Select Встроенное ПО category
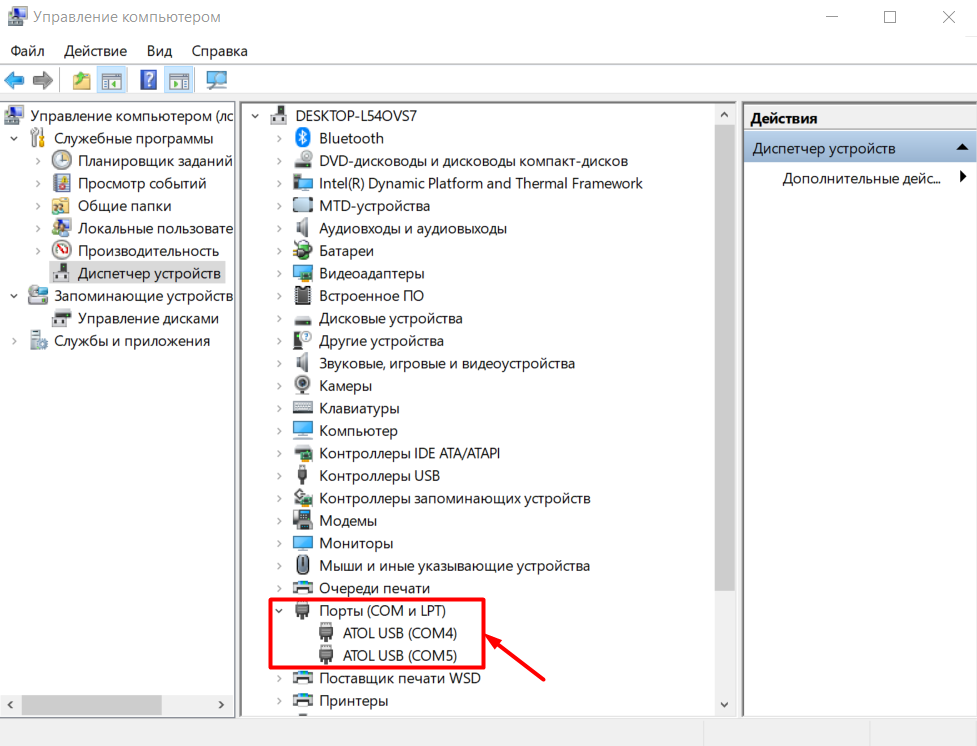The height and width of the screenshot is (746, 977). click(x=371, y=295)
